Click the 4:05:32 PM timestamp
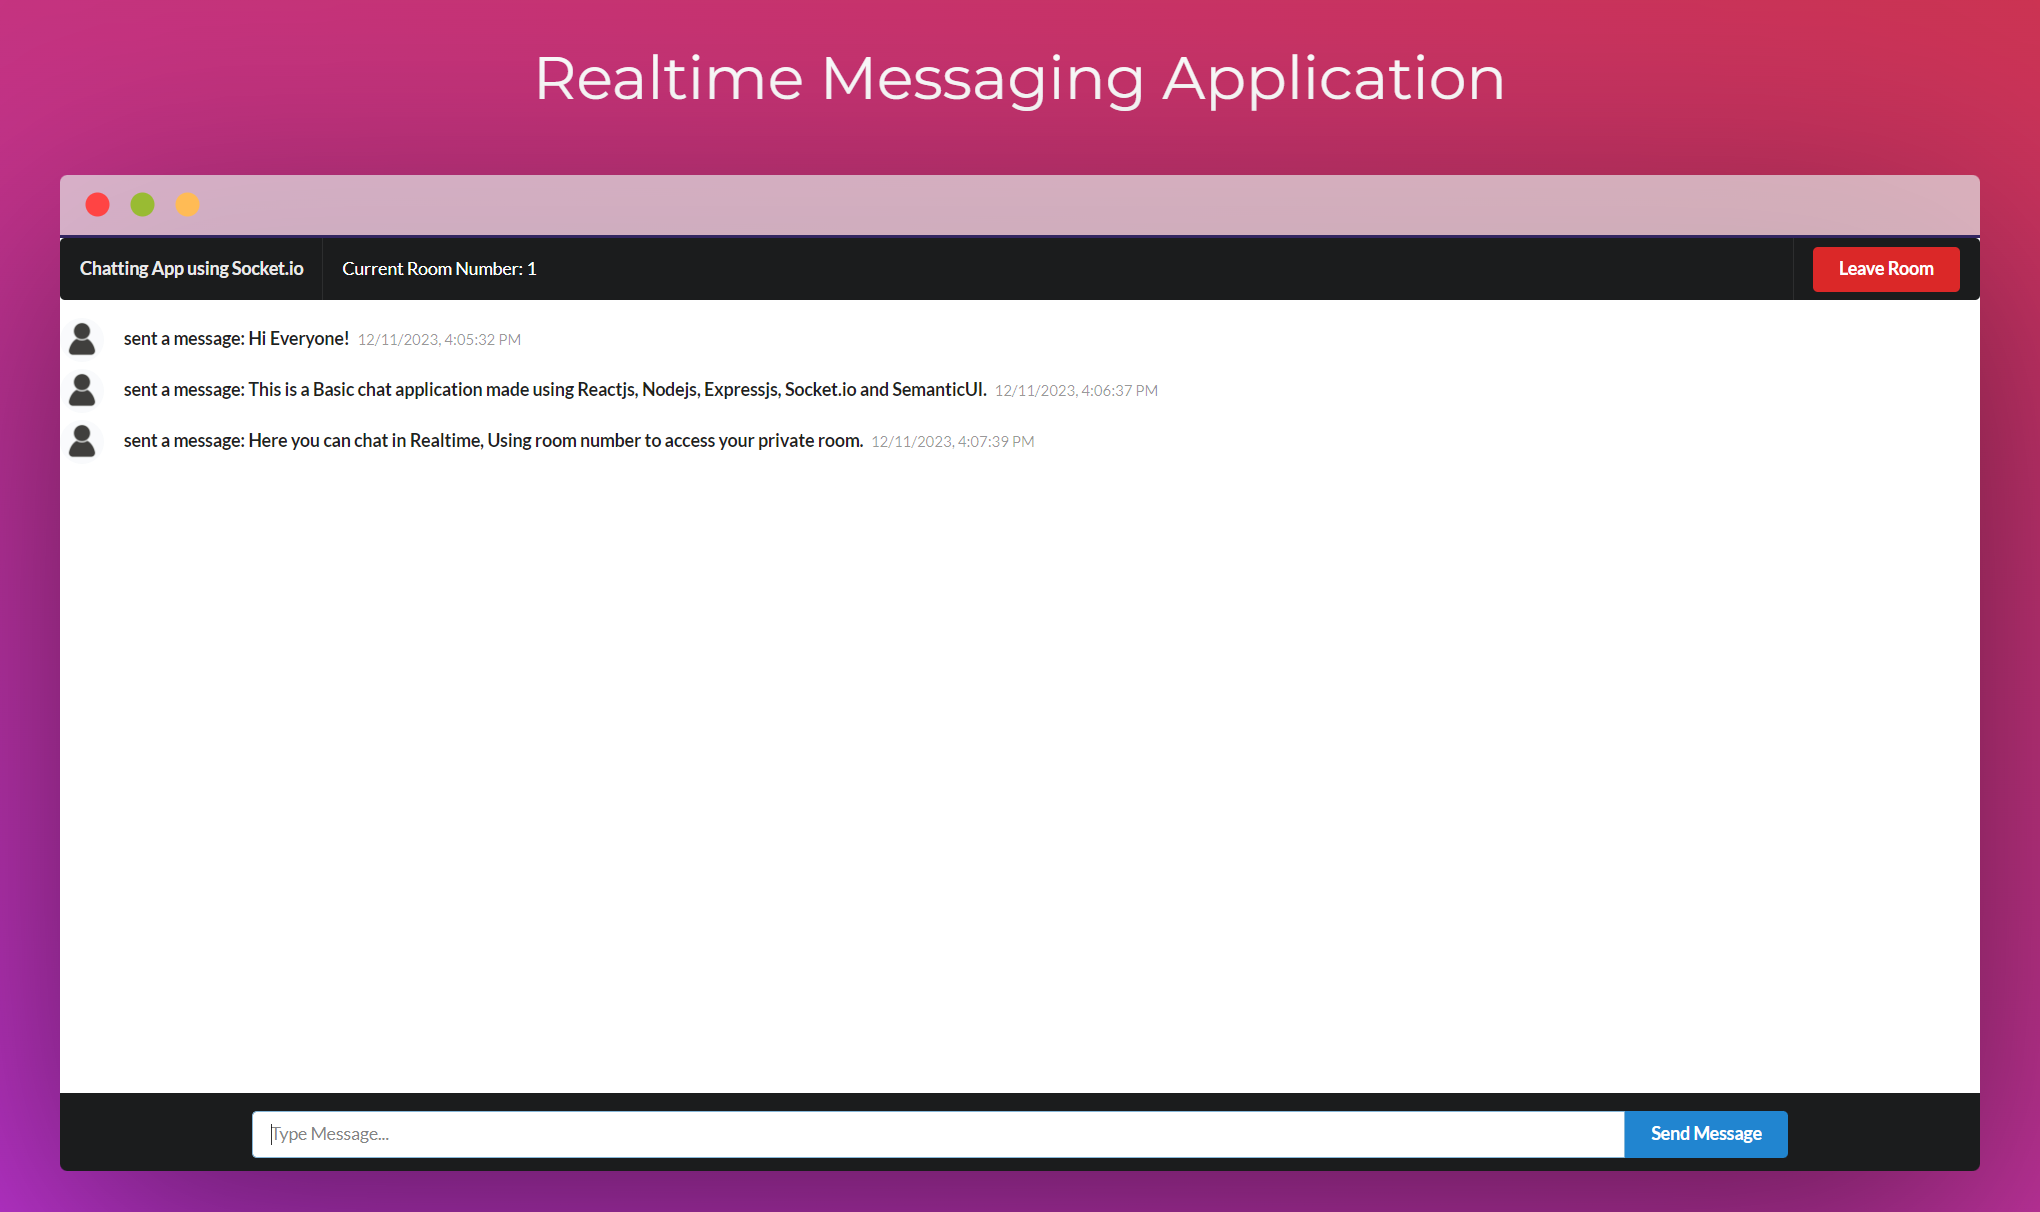The width and height of the screenshot is (2040, 1212). (x=439, y=340)
